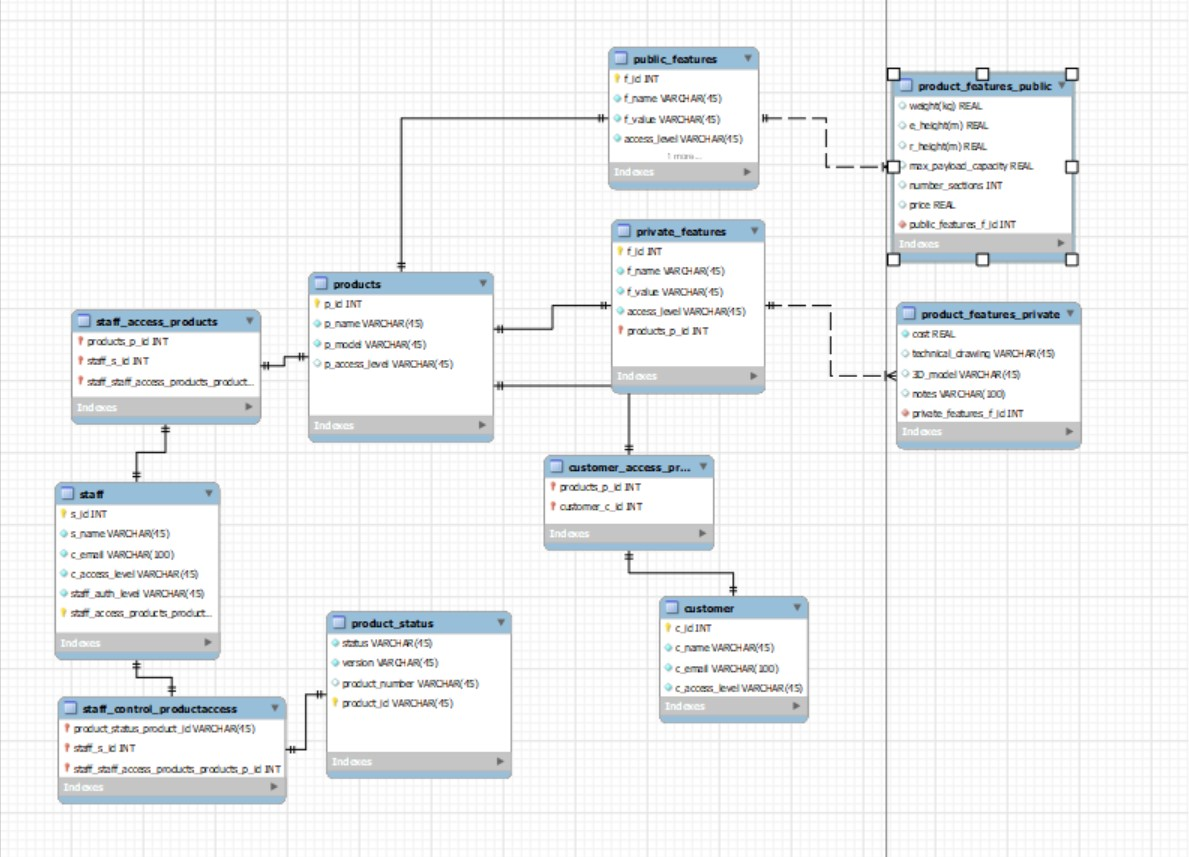Click the table icon on the customer header
Image resolution: width=1189 pixels, height=857 pixels.
(x=672, y=607)
